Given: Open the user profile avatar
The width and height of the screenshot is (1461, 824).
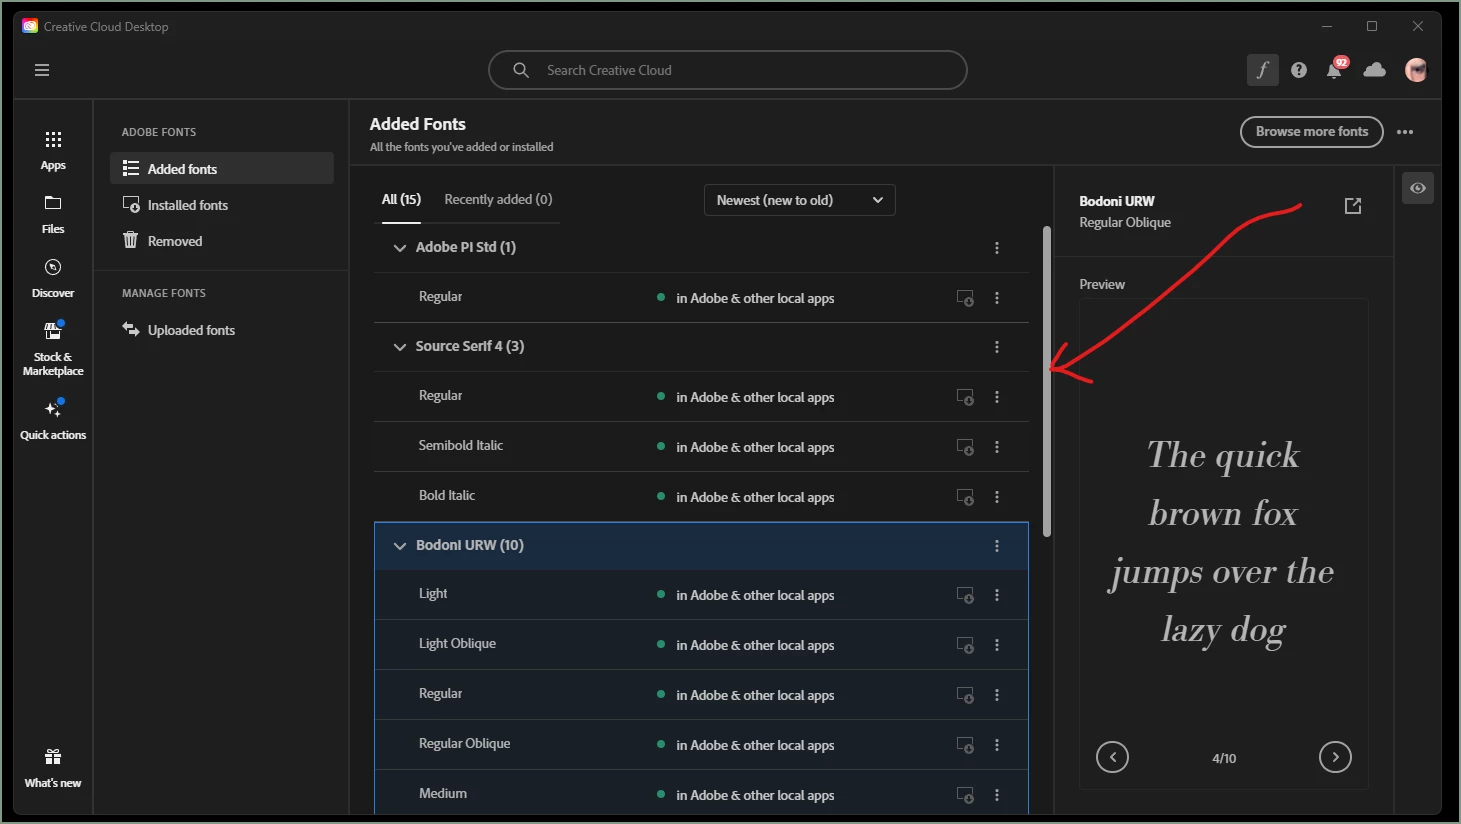Looking at the screenshot, I should click(x=1416, y=70).
